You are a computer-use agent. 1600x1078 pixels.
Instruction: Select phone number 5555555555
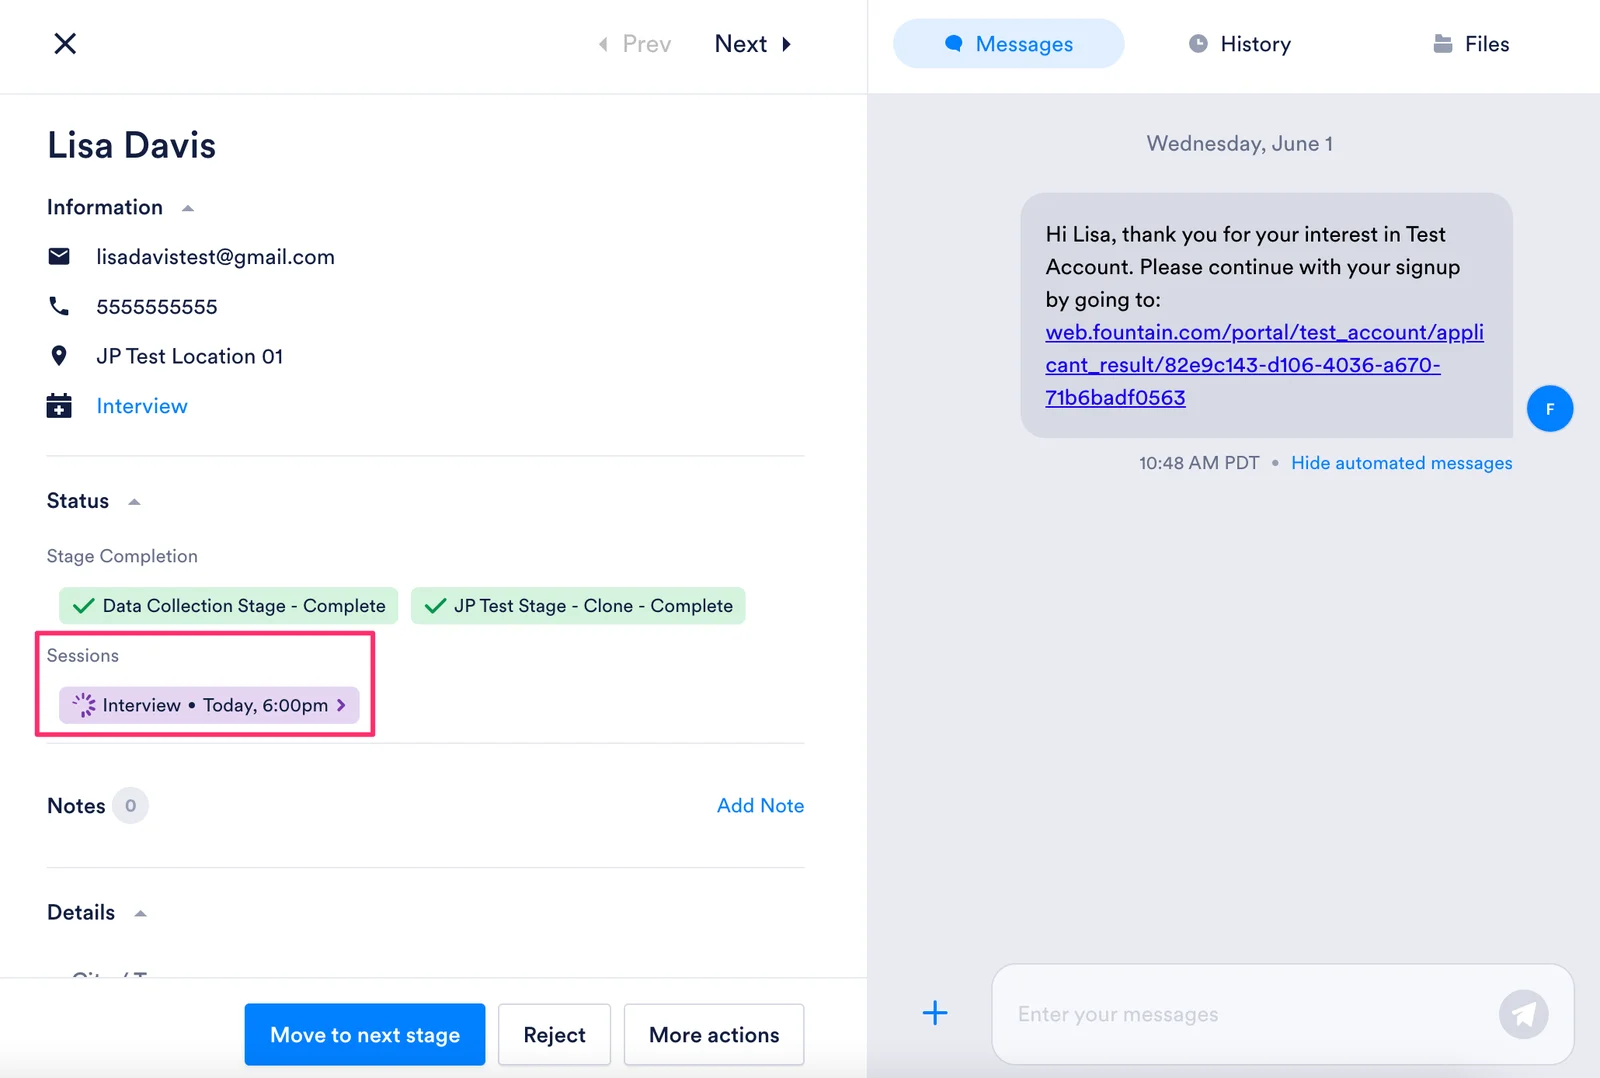157,307
